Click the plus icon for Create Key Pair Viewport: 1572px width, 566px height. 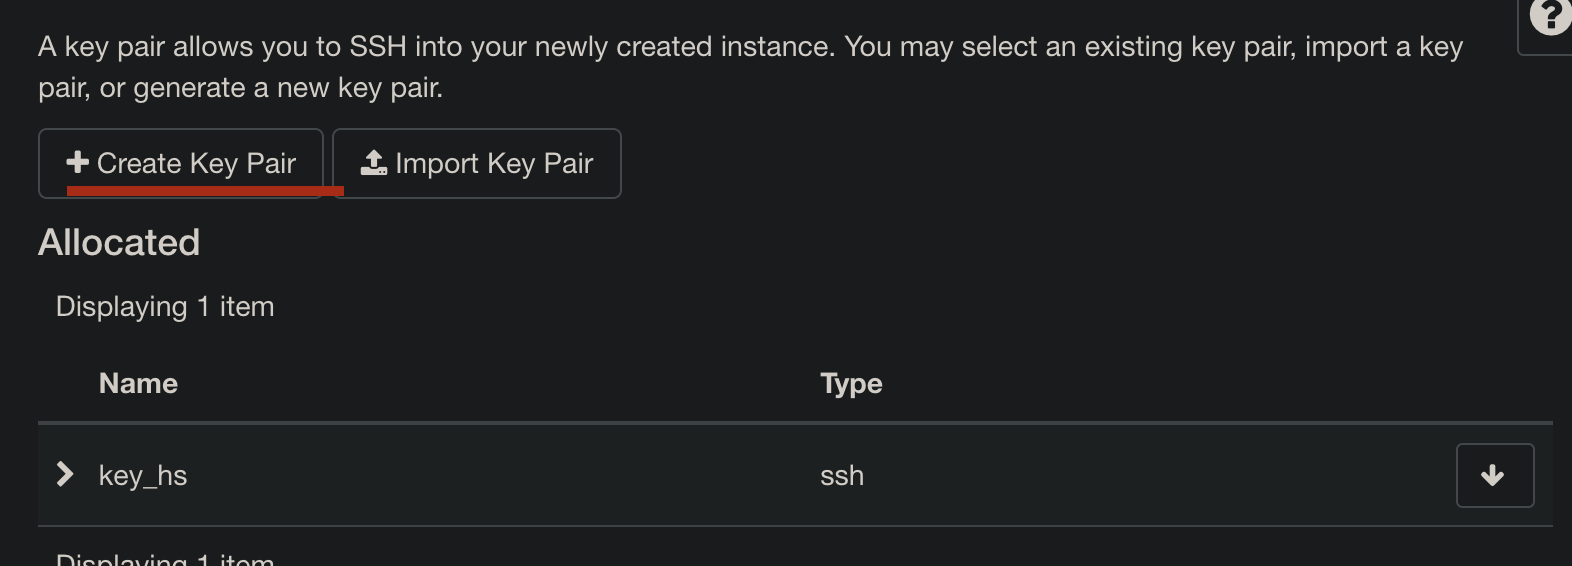77,162
